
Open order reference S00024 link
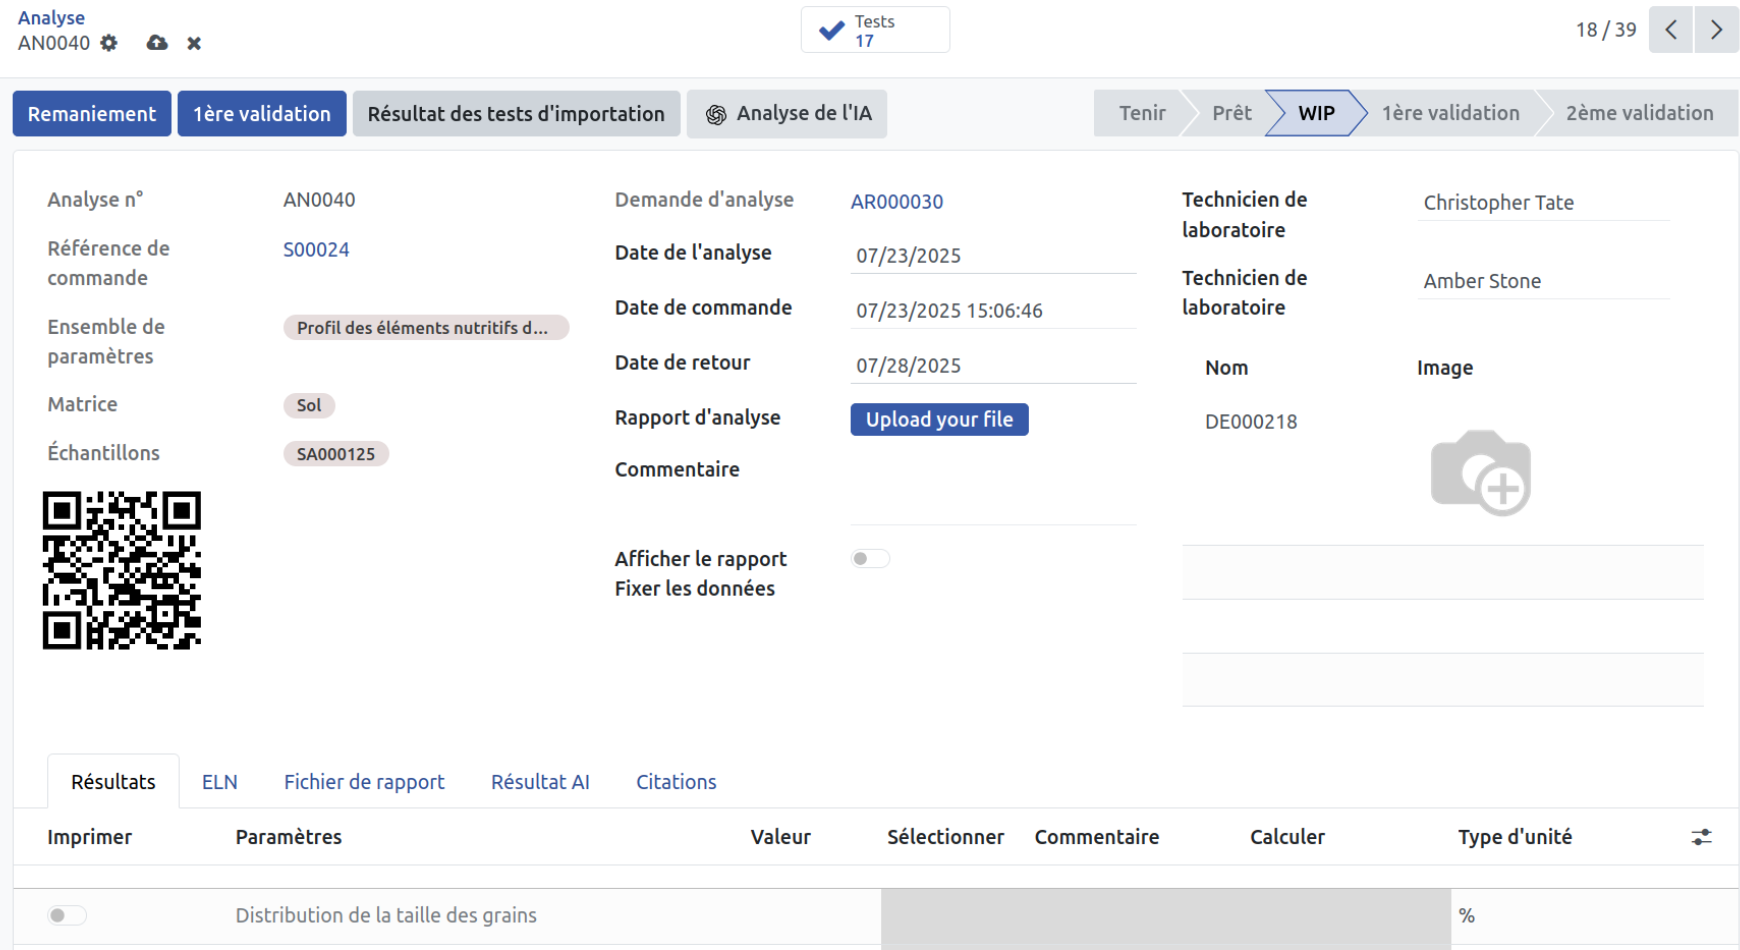pos(316,249)
